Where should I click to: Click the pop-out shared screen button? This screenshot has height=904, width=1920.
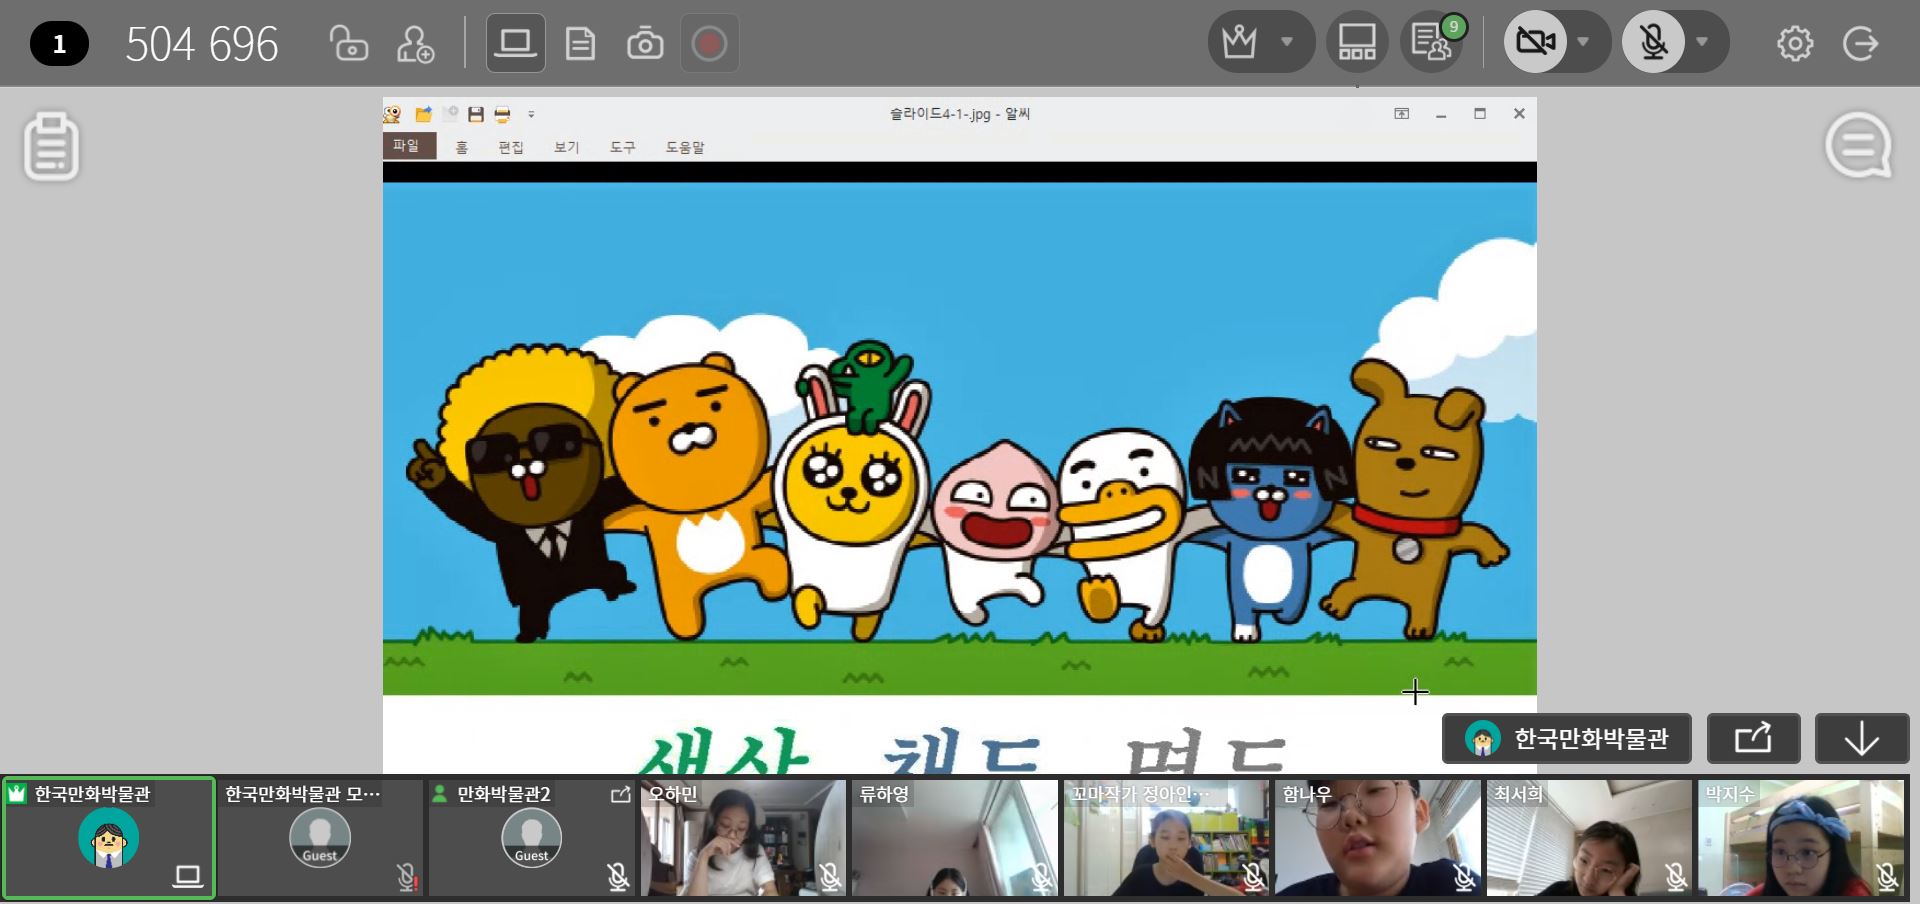[1754, 738]
